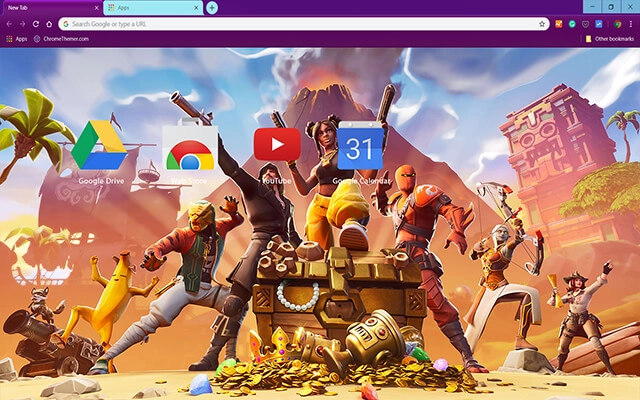
Task: Open the green Grammarly extension icon
Action: coord(572,24)
